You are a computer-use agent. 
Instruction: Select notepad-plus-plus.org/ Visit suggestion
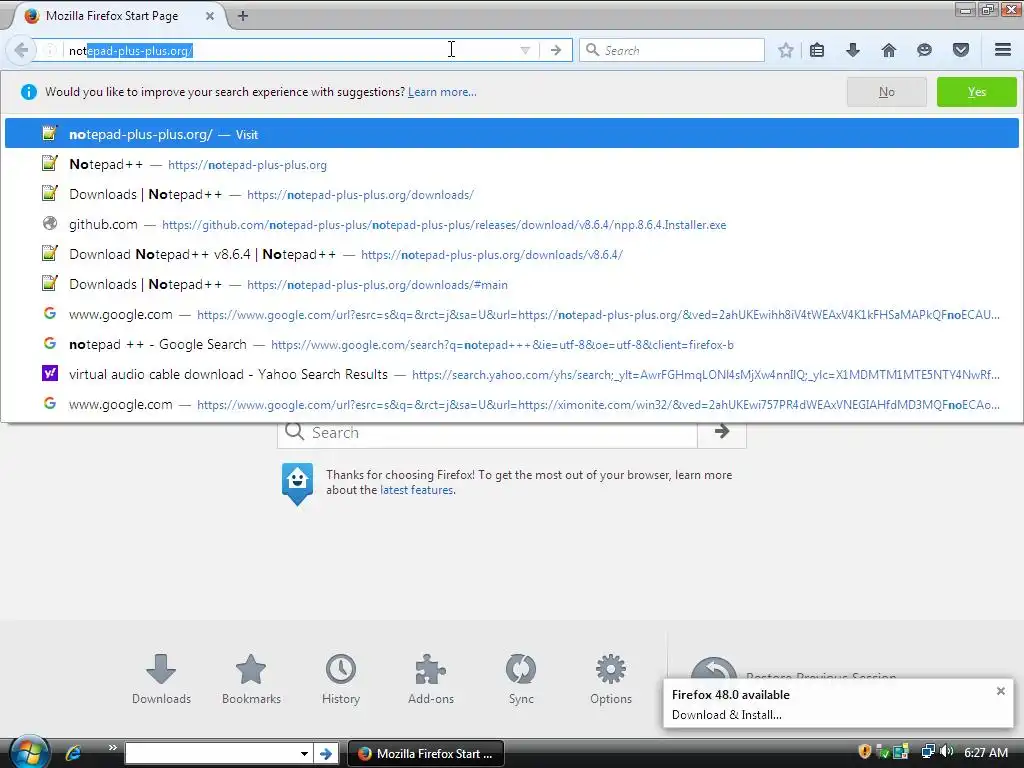[x=511, y=134]
